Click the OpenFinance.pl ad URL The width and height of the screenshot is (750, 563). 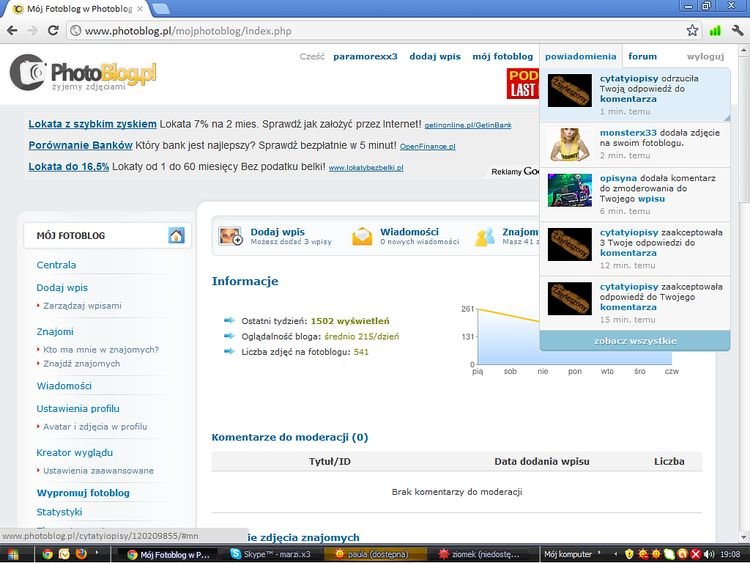[x=428, y=146]
